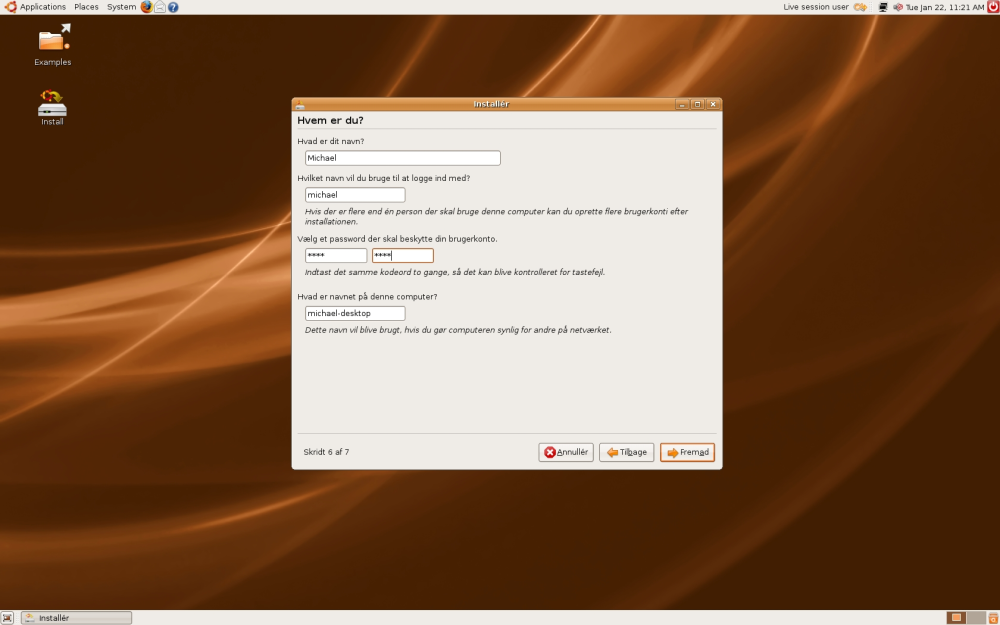Switch to the second workspace

click(x=975, y=618)
